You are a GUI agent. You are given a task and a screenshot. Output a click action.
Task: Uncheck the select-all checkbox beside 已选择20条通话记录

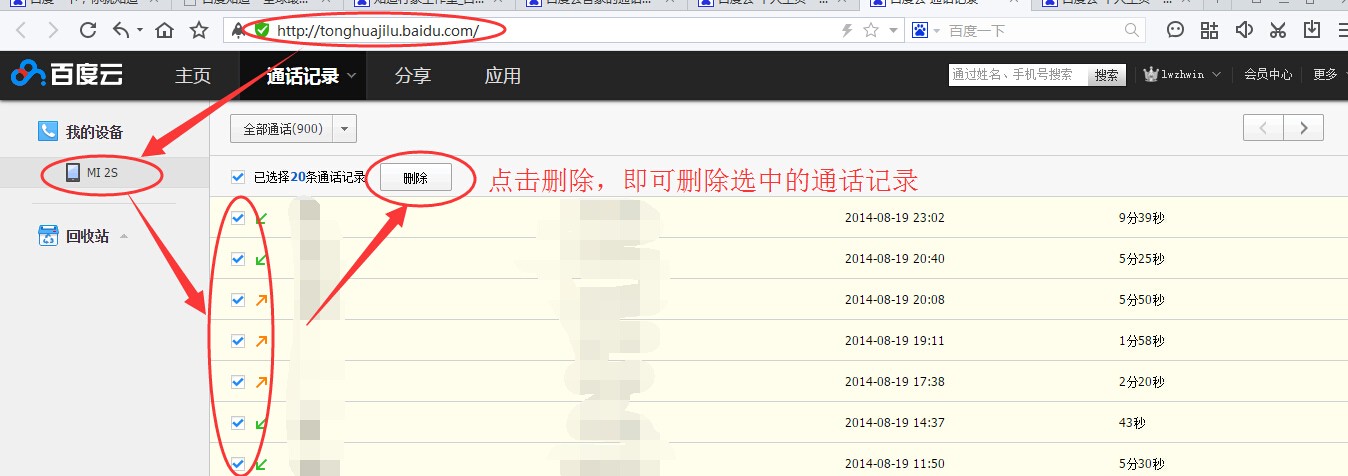[x=238, y=177]
